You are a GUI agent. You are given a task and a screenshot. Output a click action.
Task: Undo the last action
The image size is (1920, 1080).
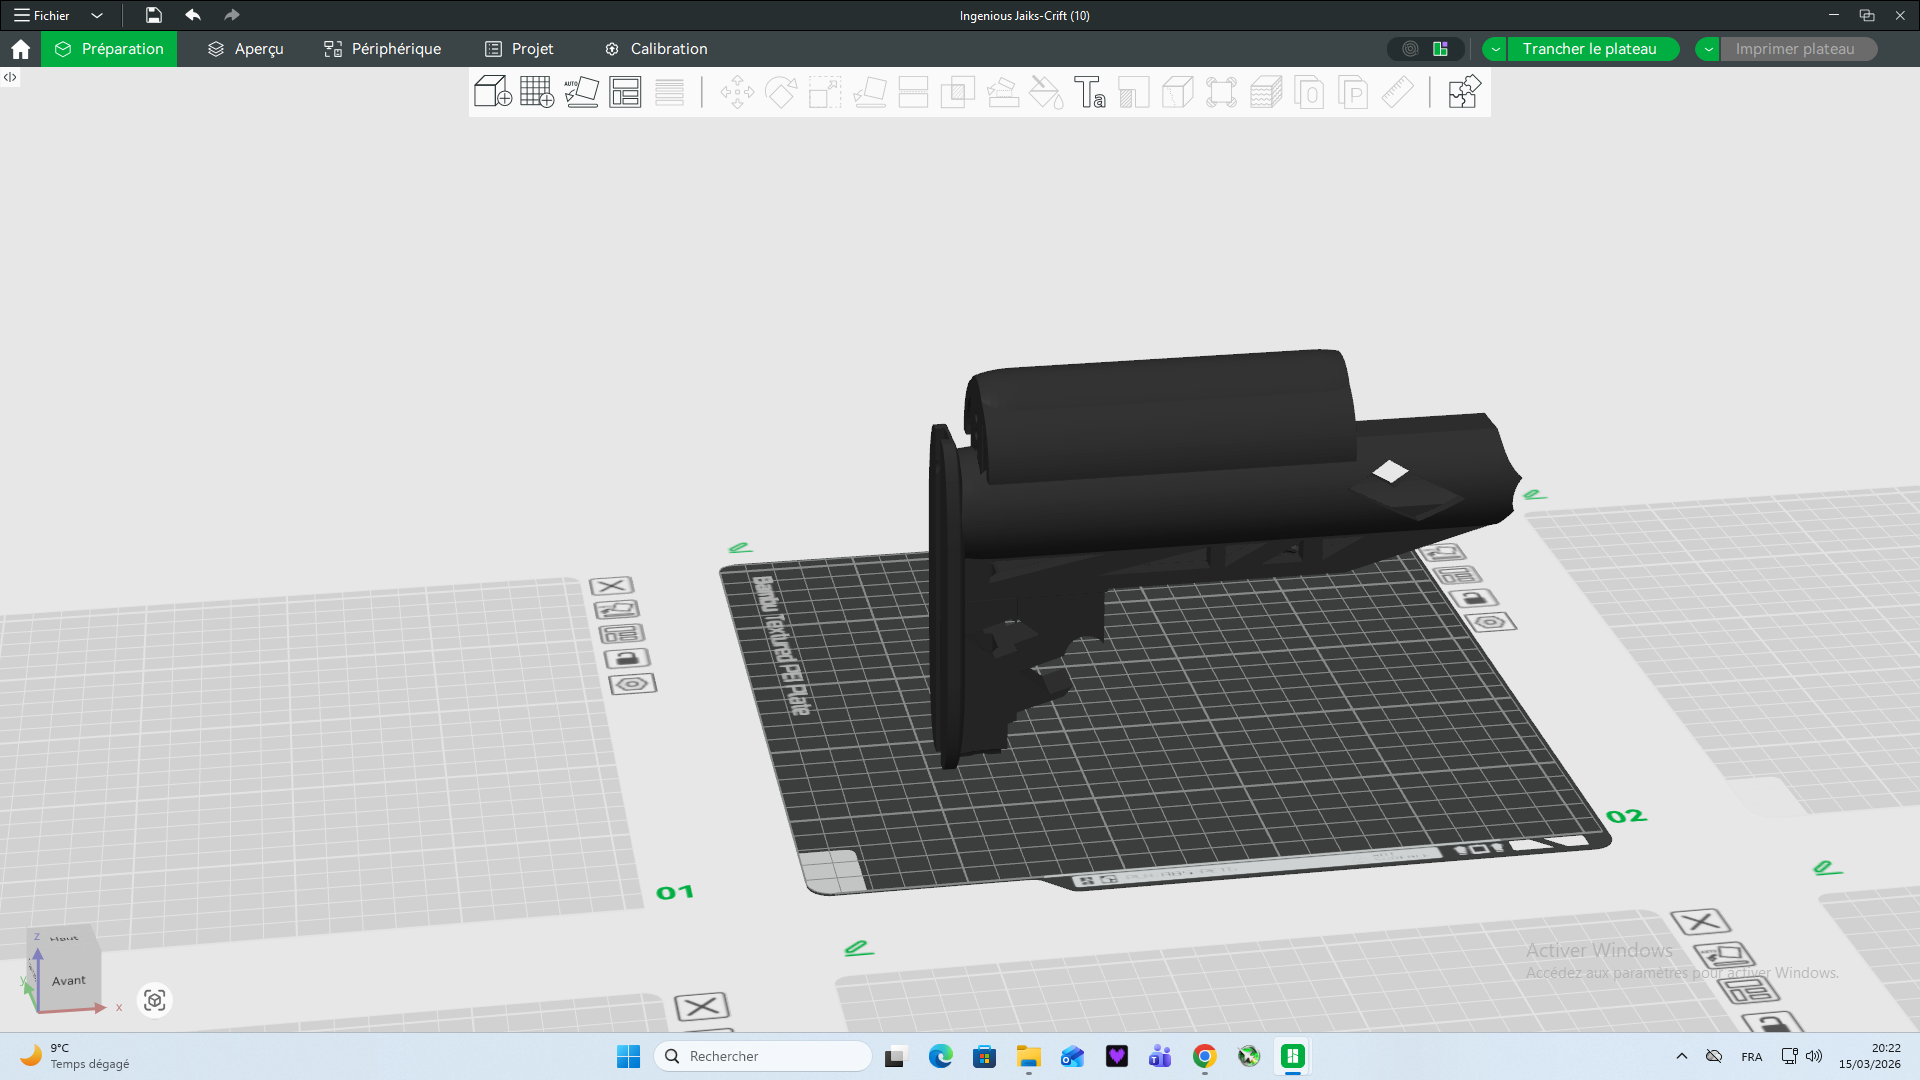click(x=193, y=15)
